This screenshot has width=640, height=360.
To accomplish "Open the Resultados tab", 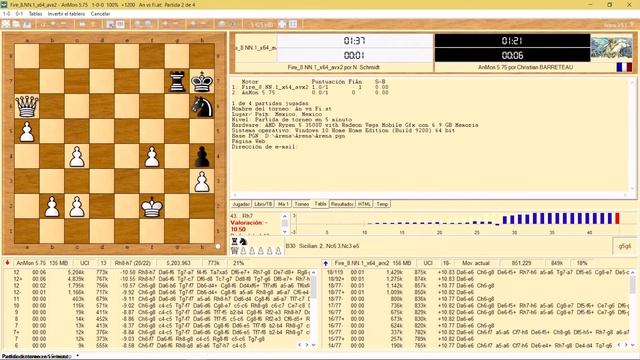I will click(x=342, y=204).
